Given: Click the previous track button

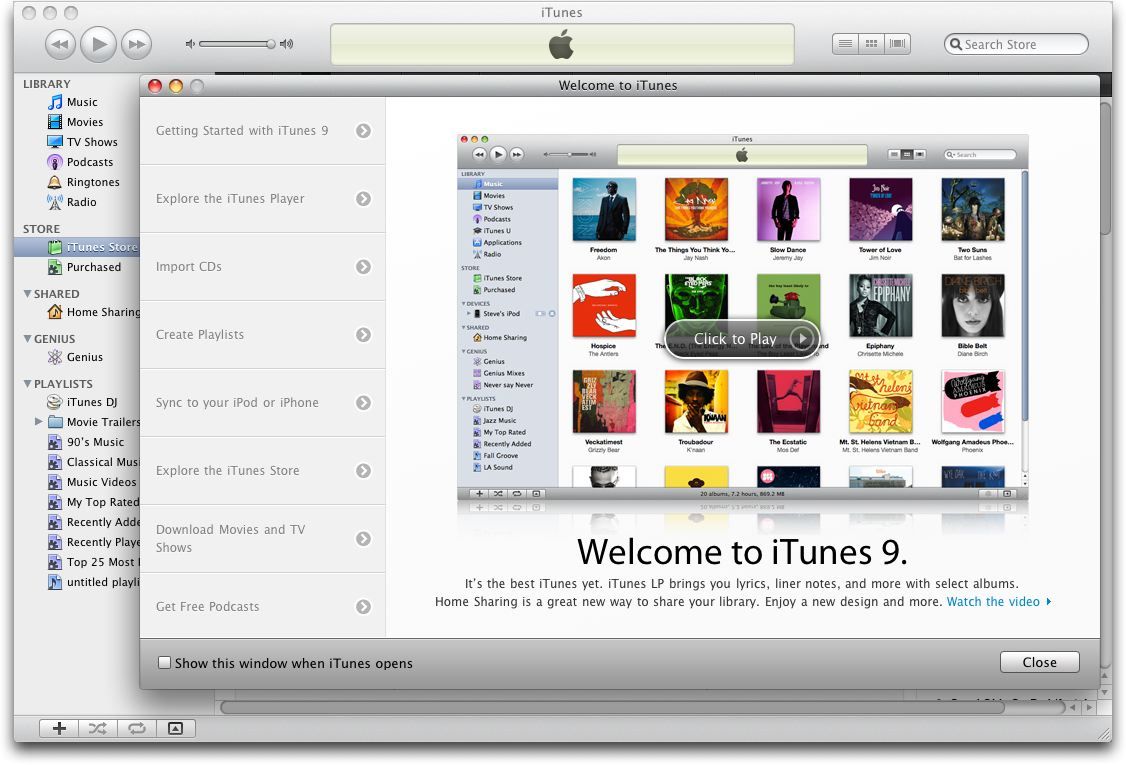Looking at the screenshot, I should tap(60, 45).
